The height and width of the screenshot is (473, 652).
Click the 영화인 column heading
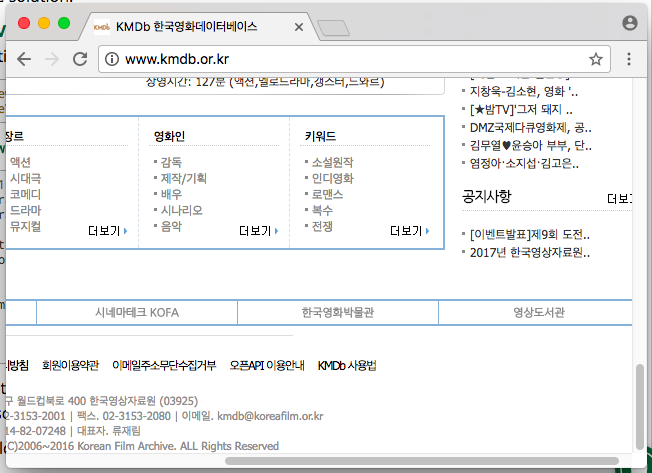[x=169, y=136]
